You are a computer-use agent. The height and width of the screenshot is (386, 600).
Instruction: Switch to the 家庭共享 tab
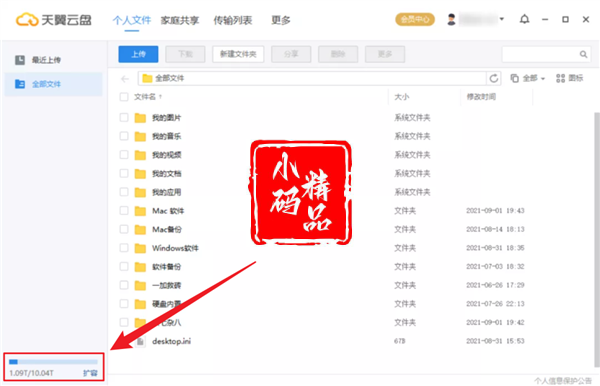[180, 20]
